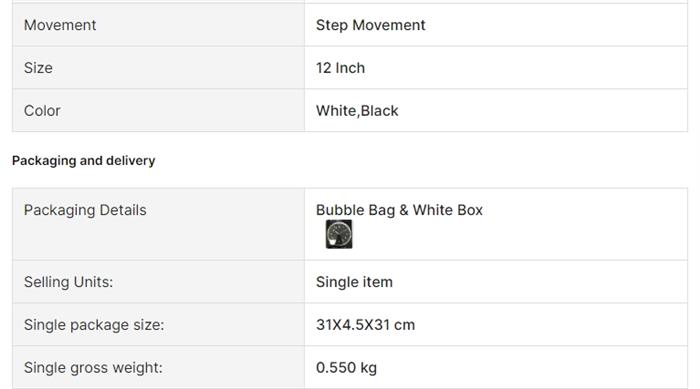The height and width of the screenshot is (389, 700).
Task: Click the Size label cell
Action: [x=158, y=68]
